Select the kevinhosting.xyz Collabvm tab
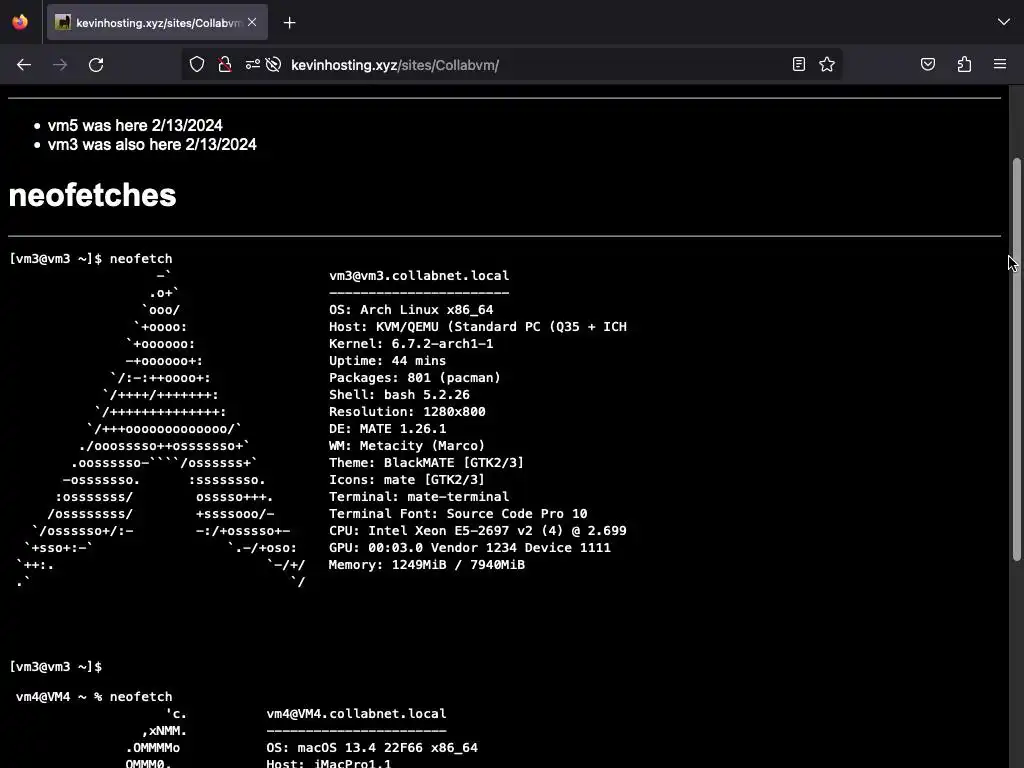1024x768 pixels. [x=157, y=23]
